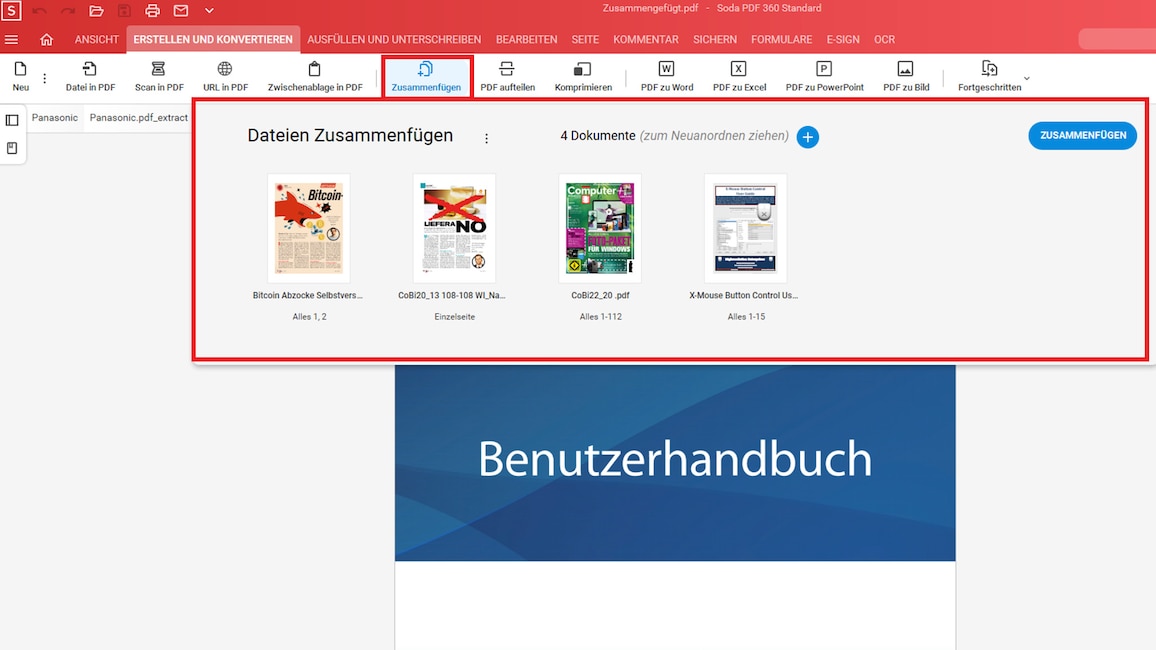This screenshot has height=650, width=1156.
Task: Expand the quick access toolbar chevron
Action: coord(209,11)
